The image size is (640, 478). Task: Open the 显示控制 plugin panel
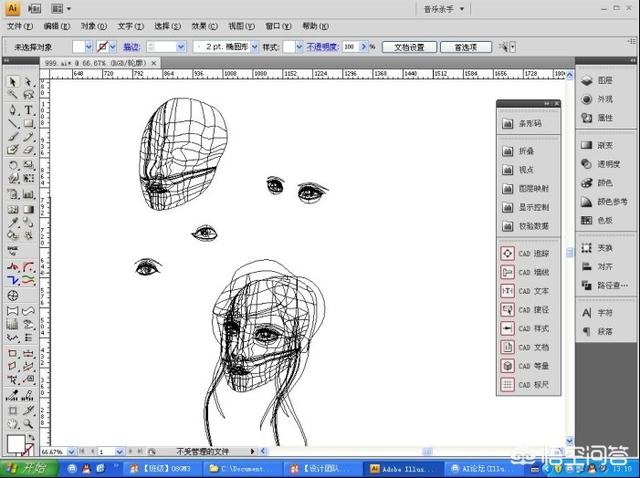pos(526,207)
